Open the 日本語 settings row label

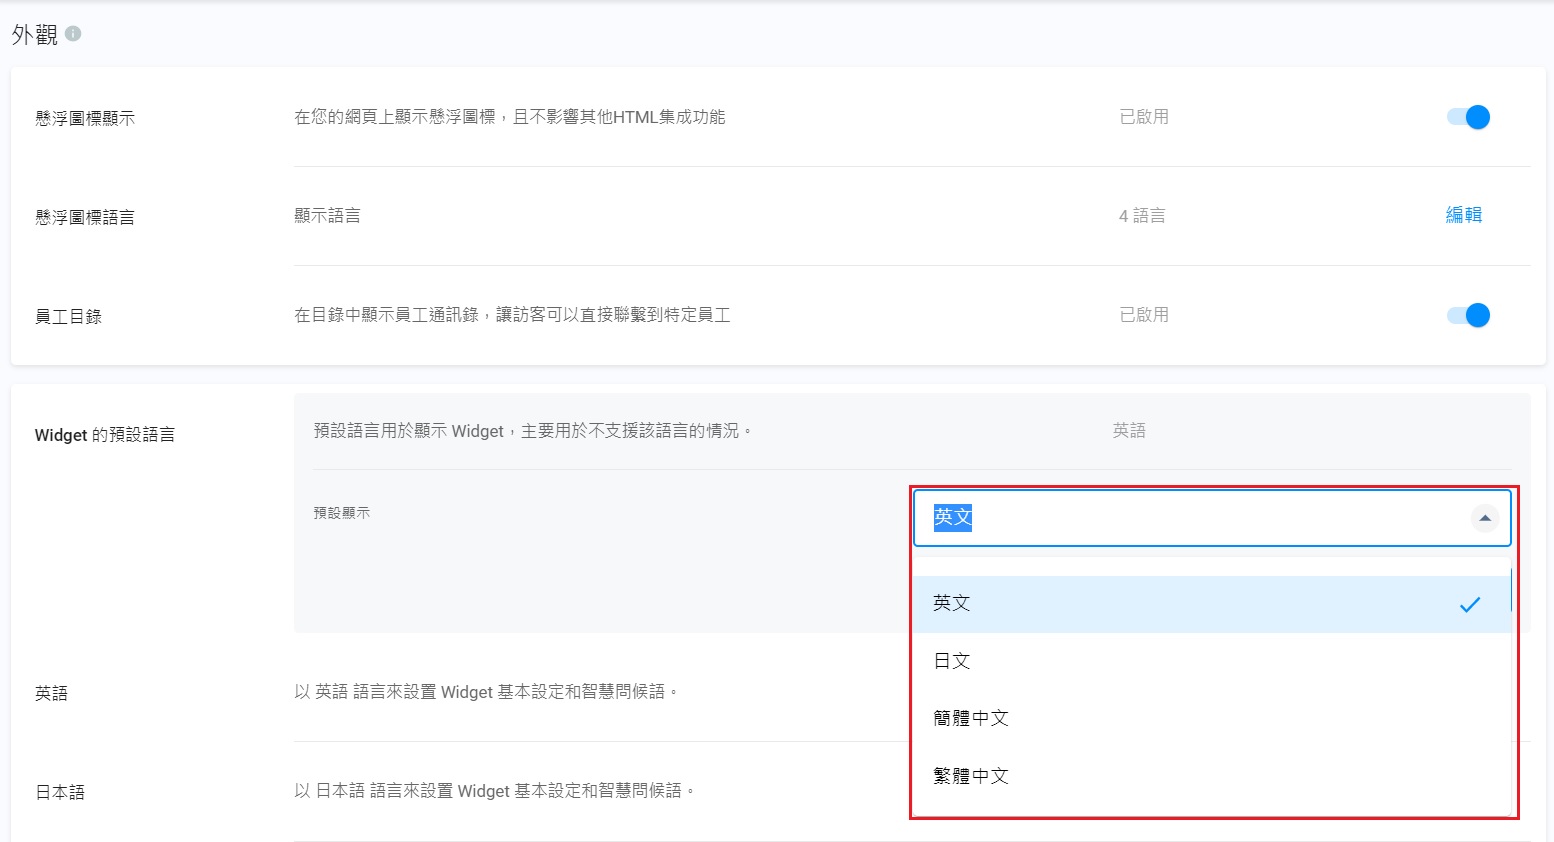pos(60,792)
